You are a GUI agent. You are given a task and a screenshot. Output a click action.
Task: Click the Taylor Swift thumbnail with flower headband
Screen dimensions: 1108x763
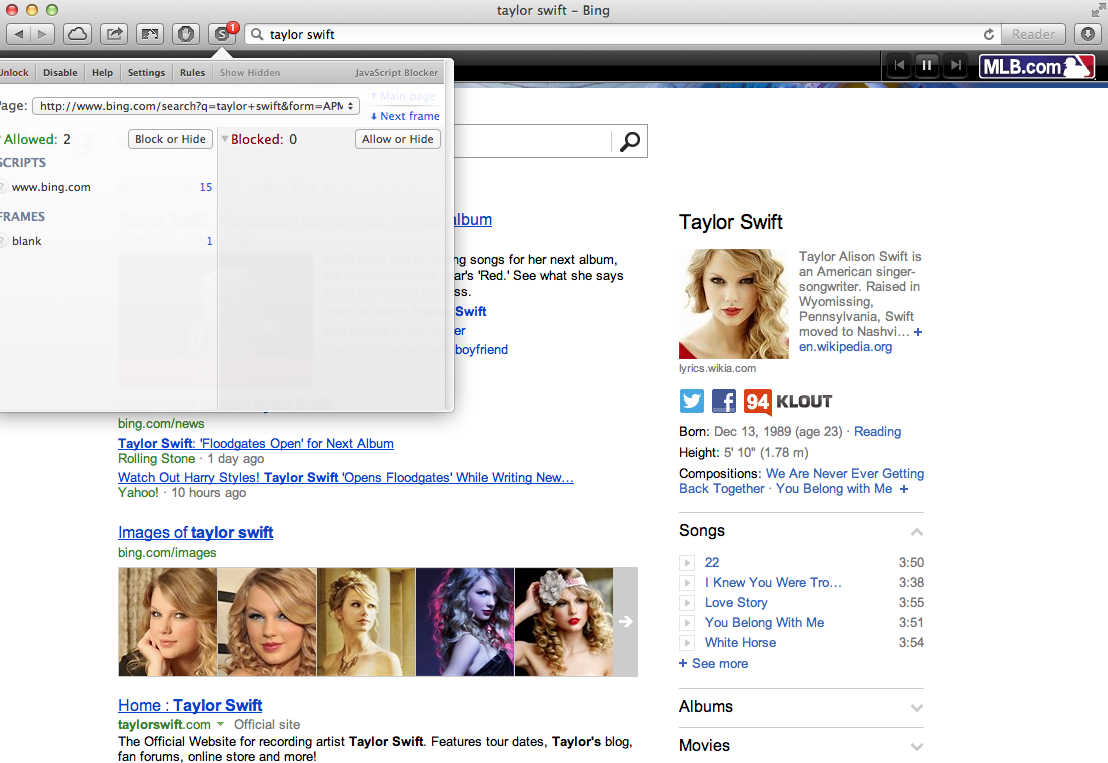[564, 622]
